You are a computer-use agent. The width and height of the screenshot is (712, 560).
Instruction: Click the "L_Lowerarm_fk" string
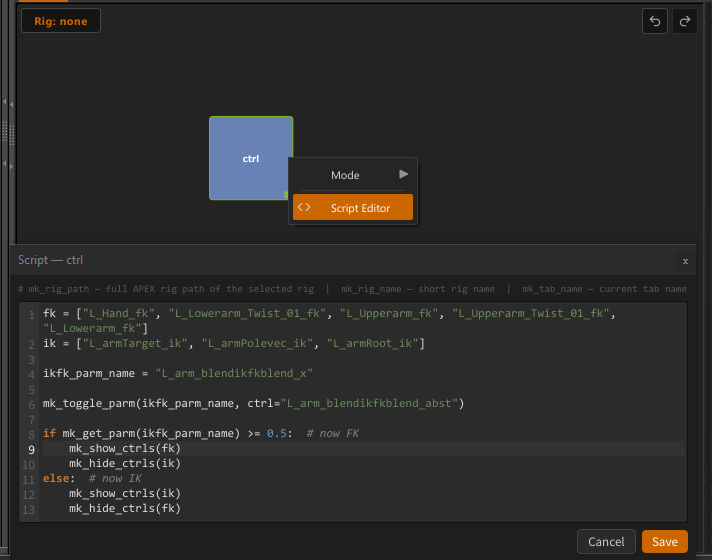[x=95, y=328]
